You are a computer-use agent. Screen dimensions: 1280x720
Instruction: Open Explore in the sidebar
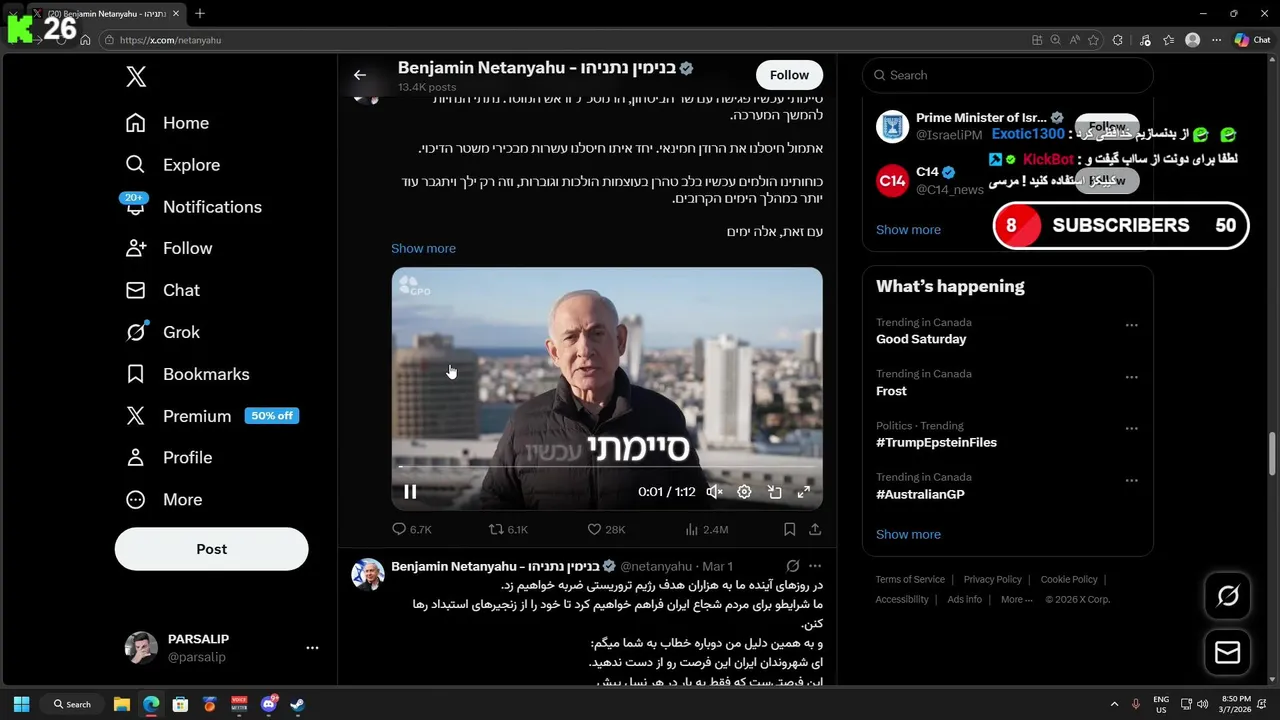point(172,165)
